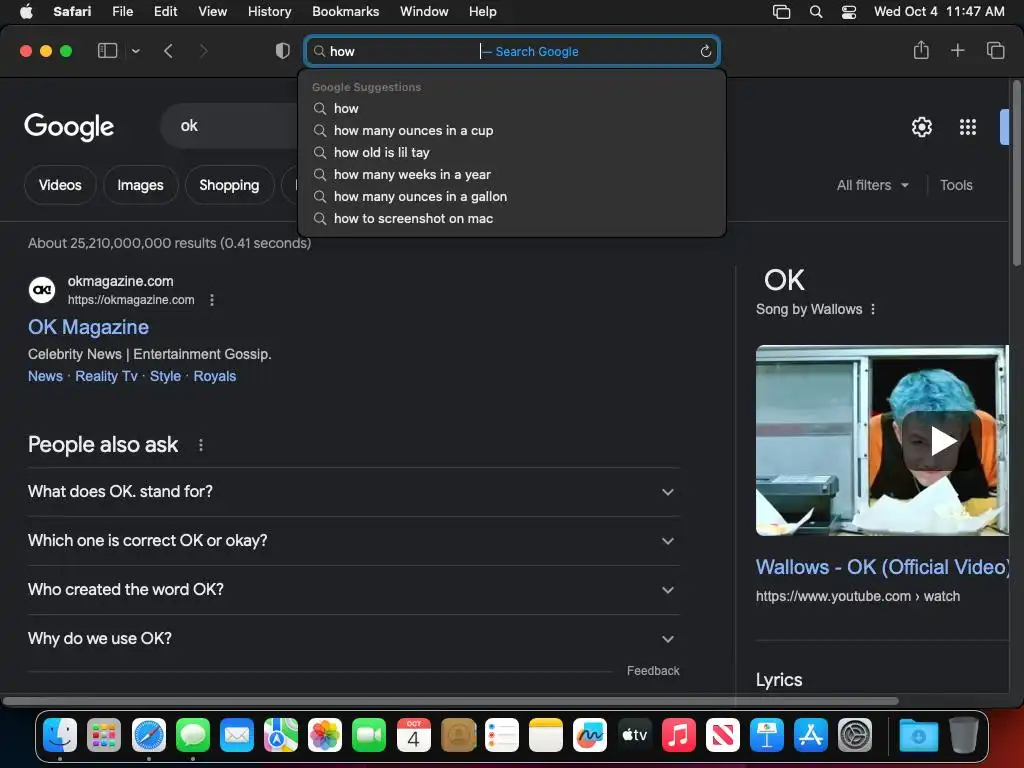Screen dimensions: 1024x768
Task: Click the horizontal page scrollbar
Action: 451,701
